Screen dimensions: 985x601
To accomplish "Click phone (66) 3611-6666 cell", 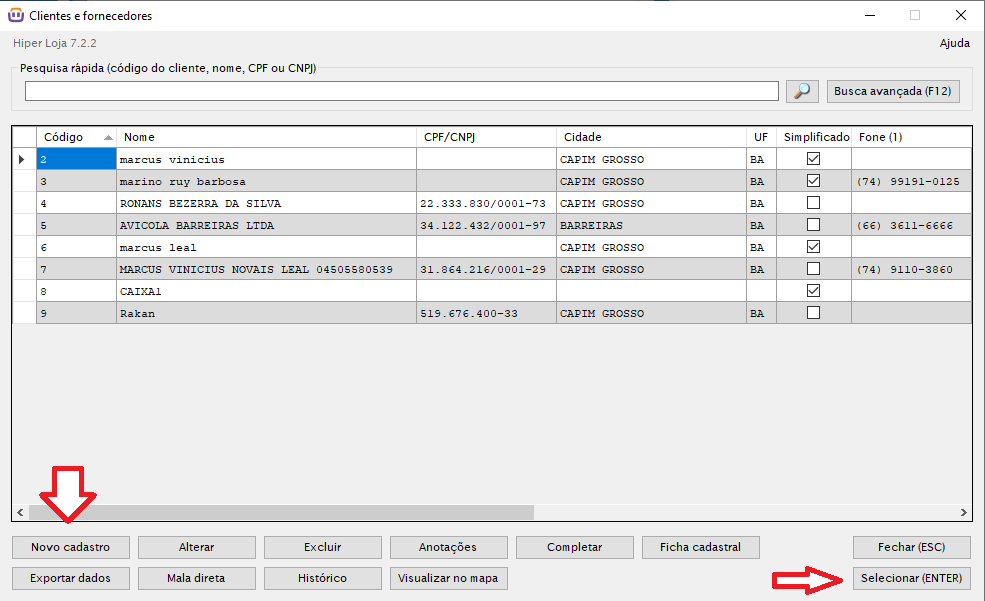I will point(912,225).
